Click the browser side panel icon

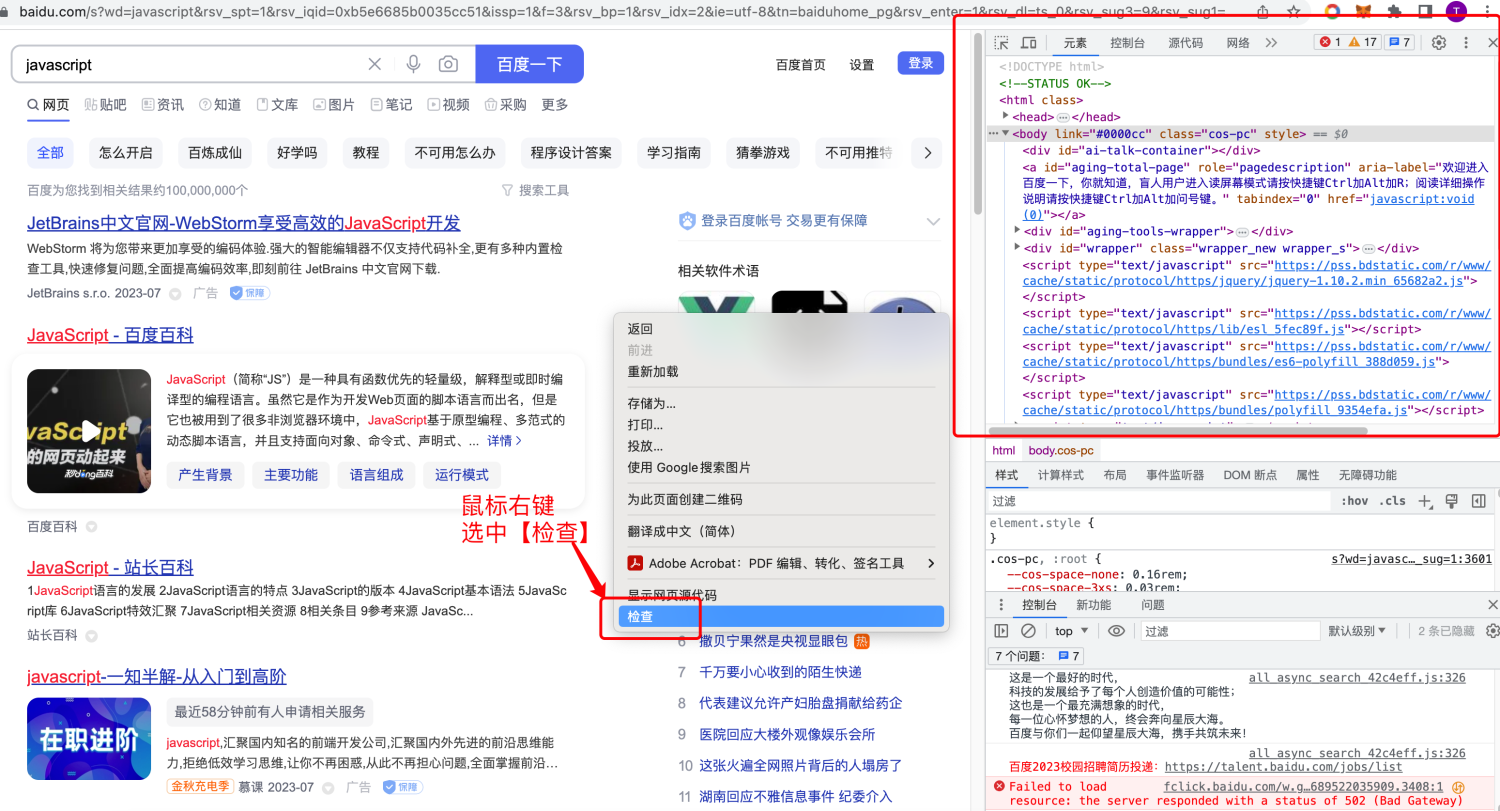[1425, 11]
